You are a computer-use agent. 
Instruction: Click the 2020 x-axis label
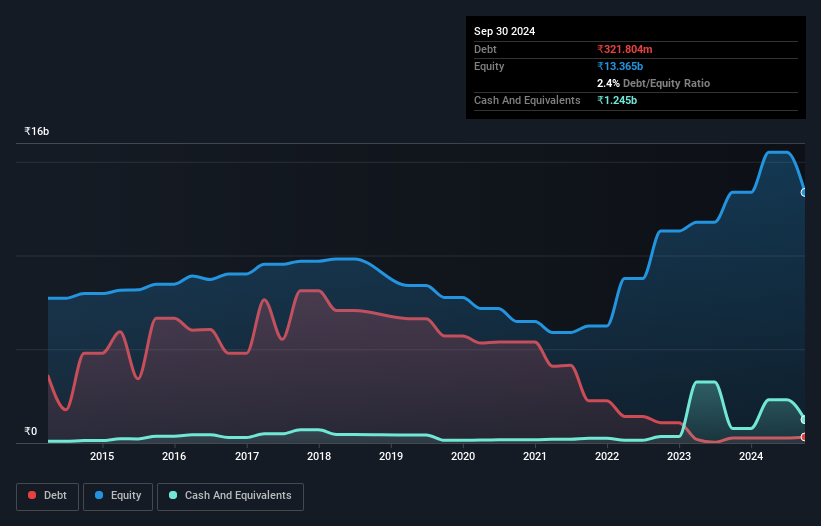[463, 456]
